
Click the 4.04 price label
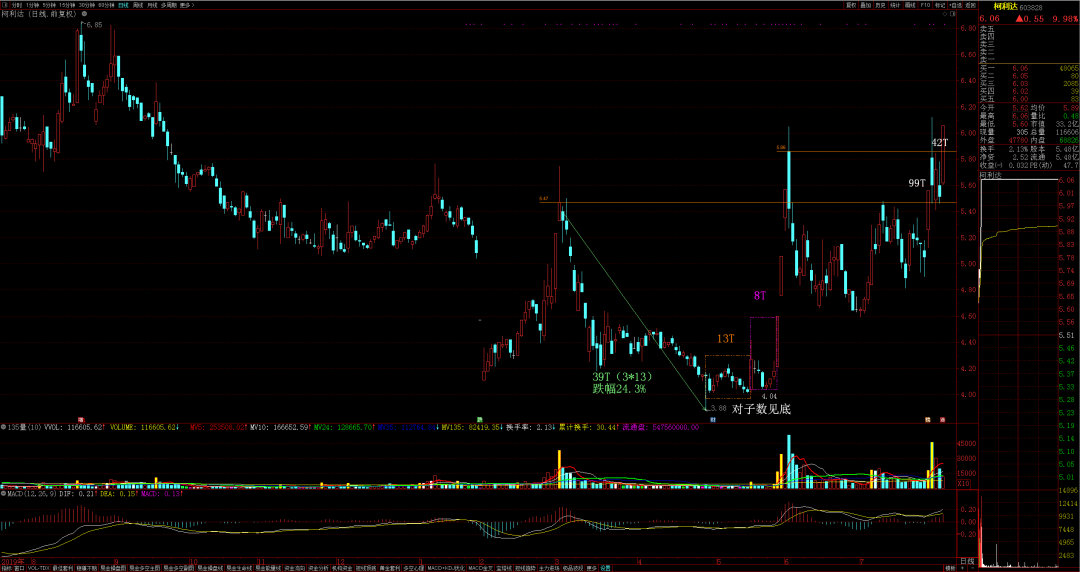pos(769,397)
